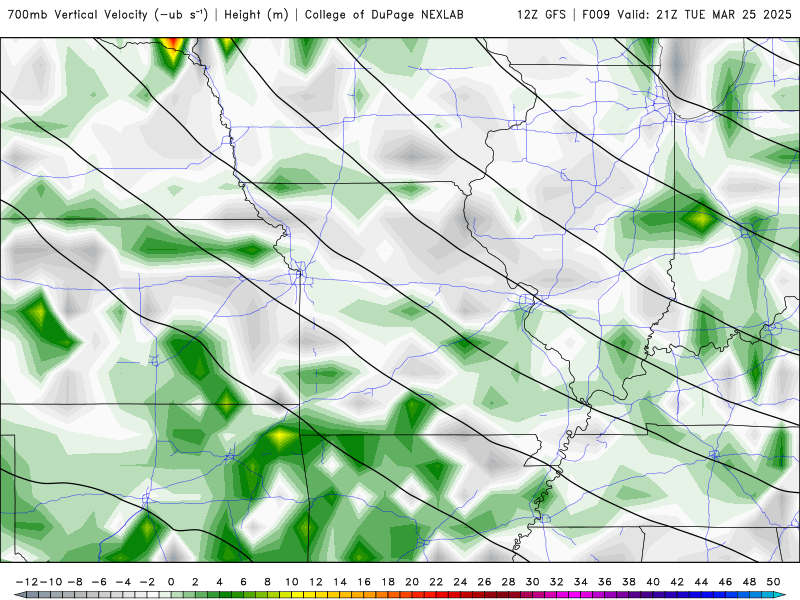Click the "40" color scale label
This screenshot has height=600, width=800.
pyautogui.click(x=653, y=582)
